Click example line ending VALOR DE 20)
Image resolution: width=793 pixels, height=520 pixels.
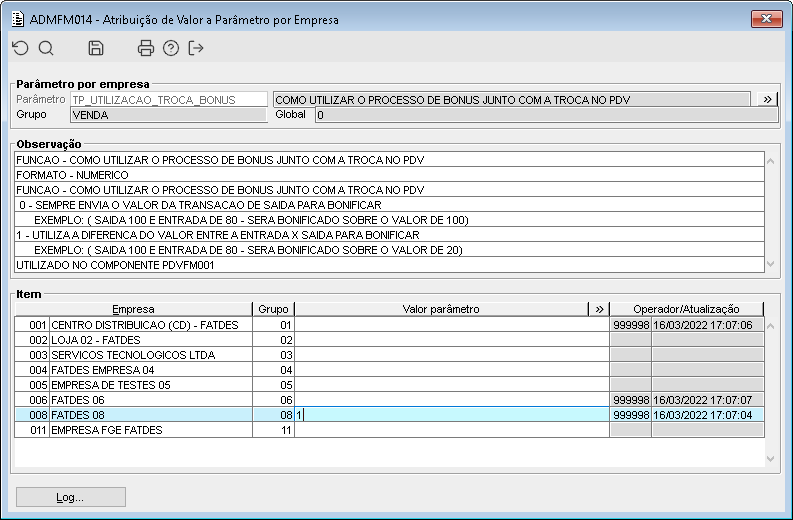pos(389,250)
